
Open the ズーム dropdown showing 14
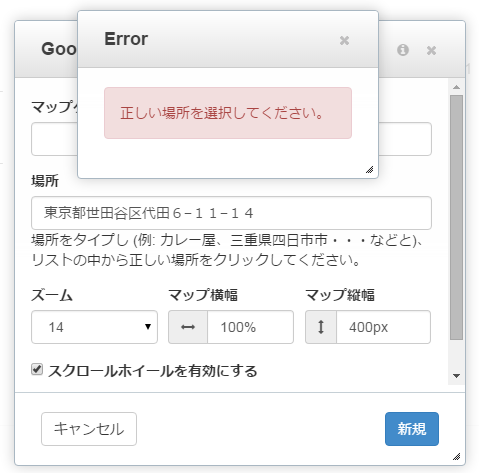point(94,327)
